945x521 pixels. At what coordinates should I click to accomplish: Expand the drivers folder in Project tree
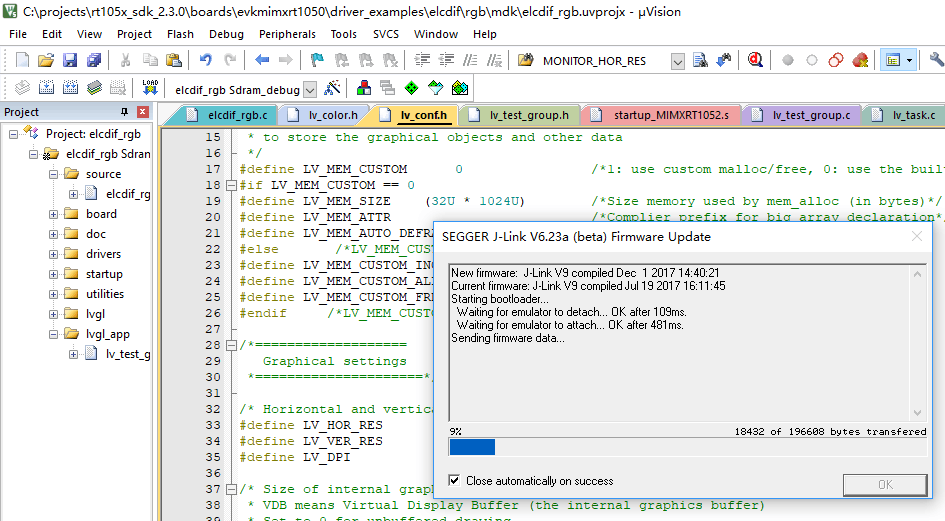[x=54, y=254]
